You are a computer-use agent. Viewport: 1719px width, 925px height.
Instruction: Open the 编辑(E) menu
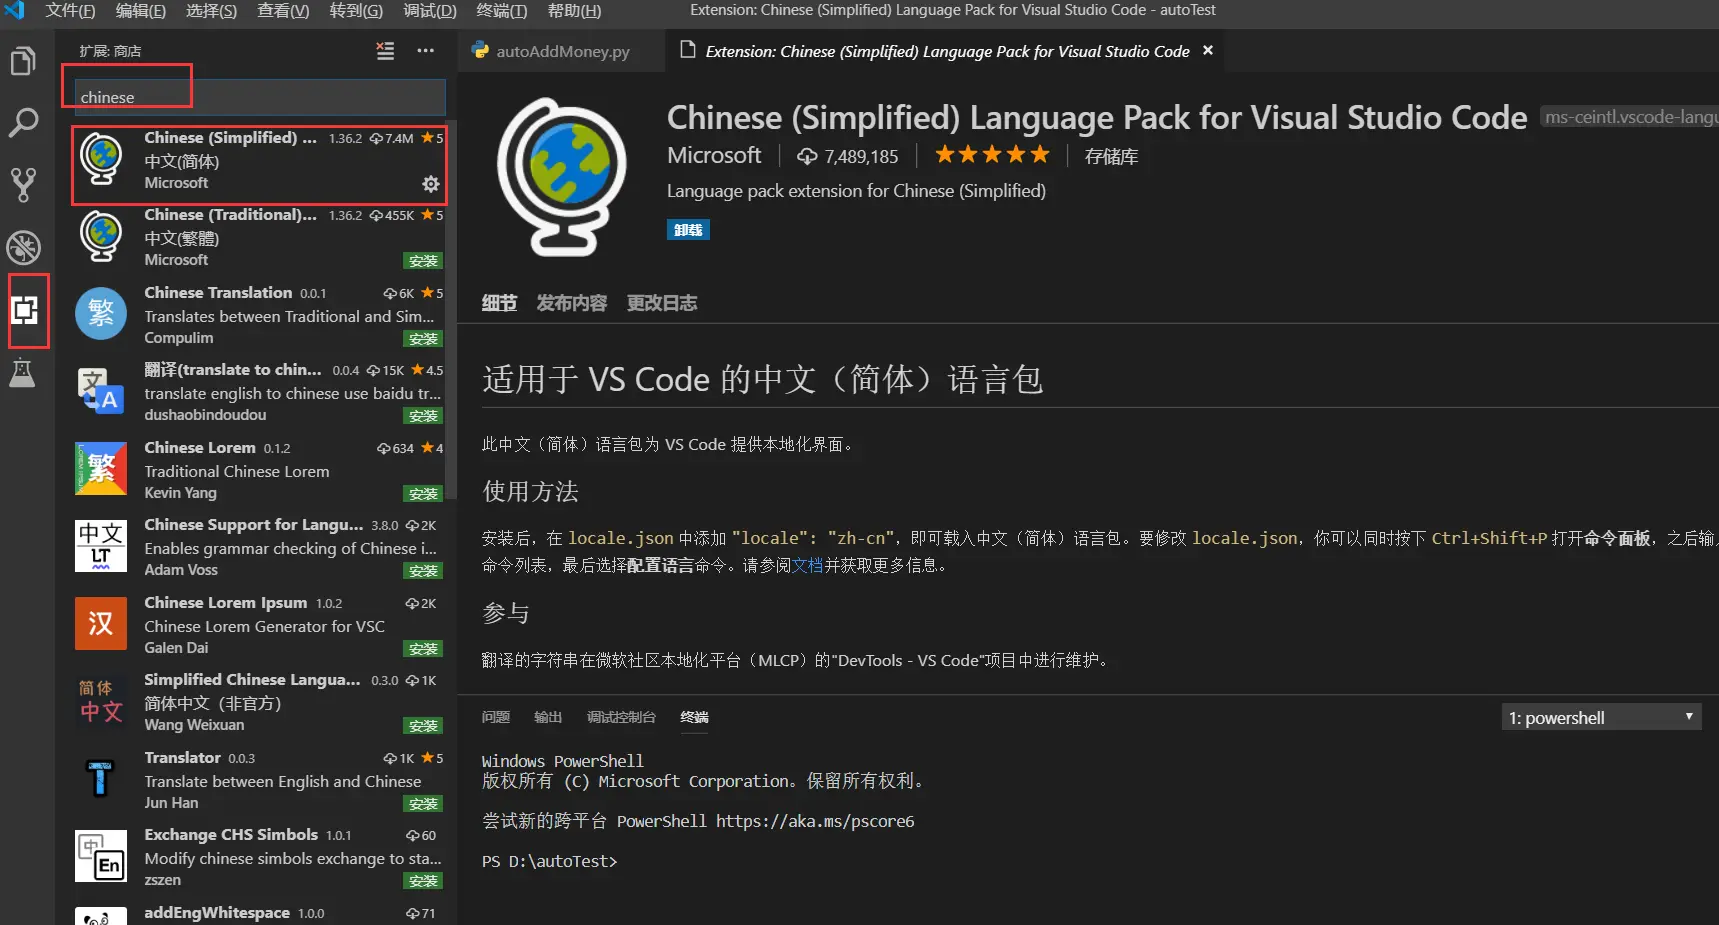pos(141,11)
